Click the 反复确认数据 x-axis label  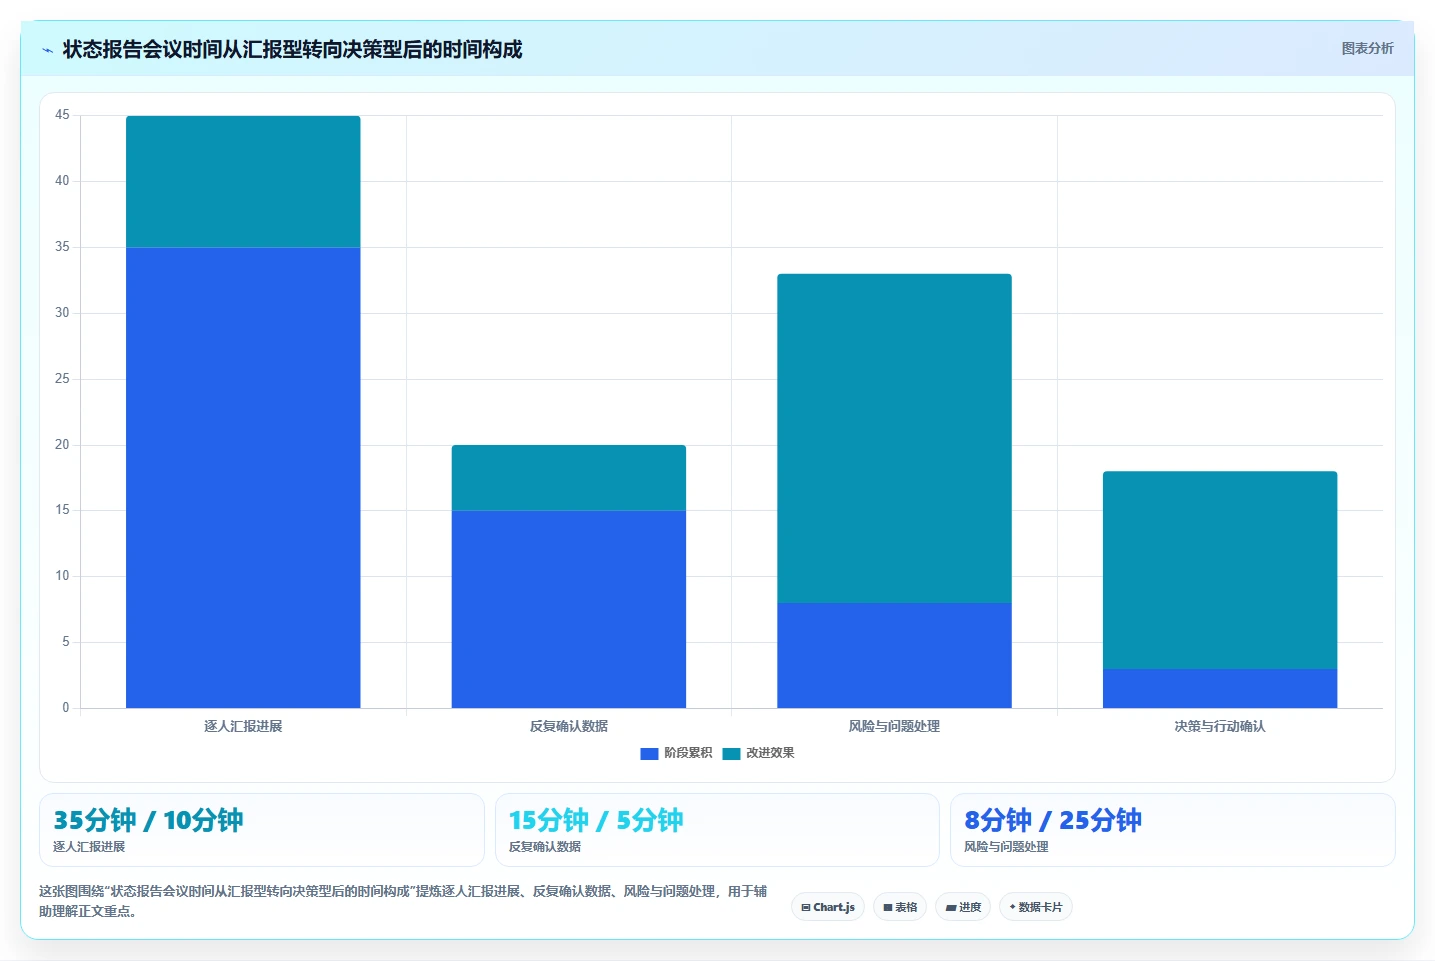tap(569, 726)
